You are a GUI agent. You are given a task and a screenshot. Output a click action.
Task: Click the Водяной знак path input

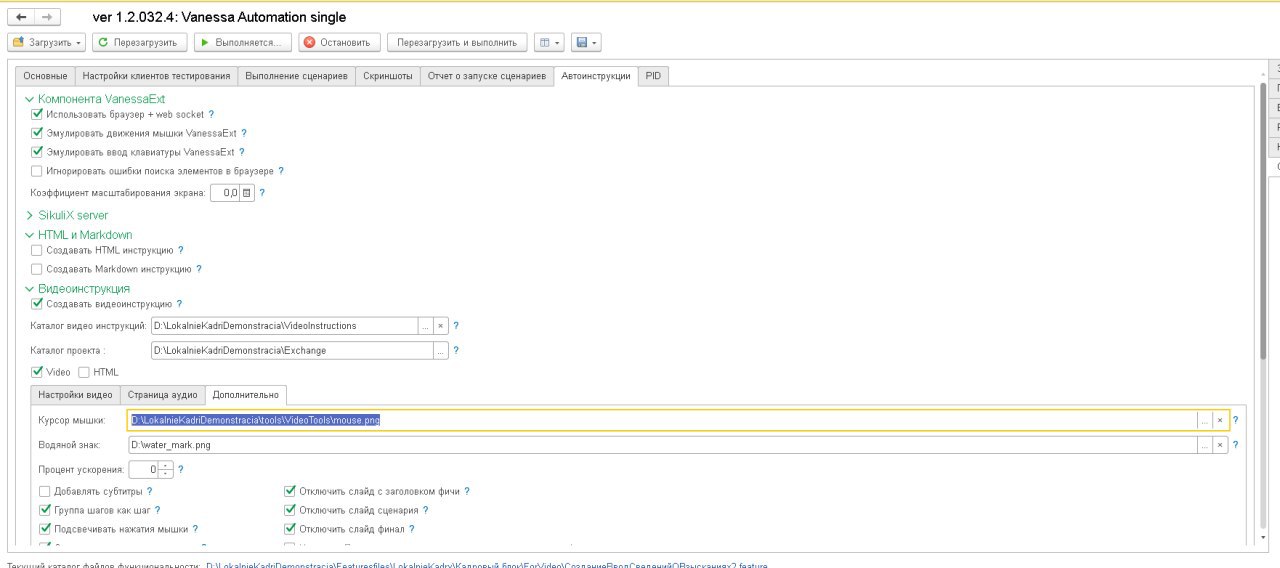coord(663,445)
